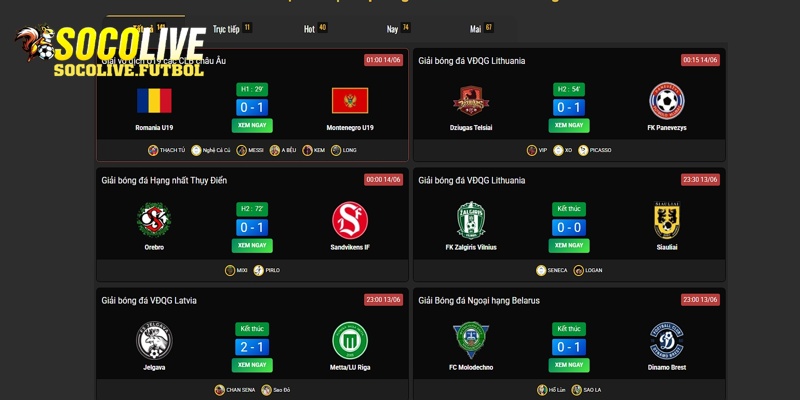Click the Dinamo Brest club logo

point(667,340)
